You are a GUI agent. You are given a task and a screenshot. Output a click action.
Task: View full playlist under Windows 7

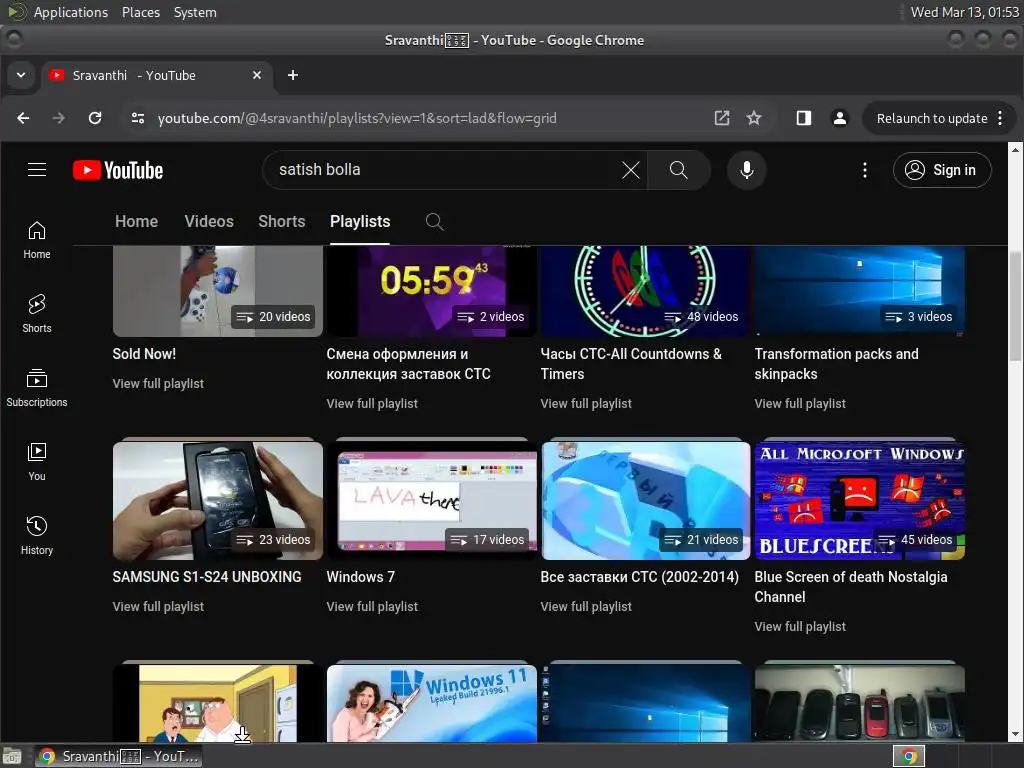point(372,606)
